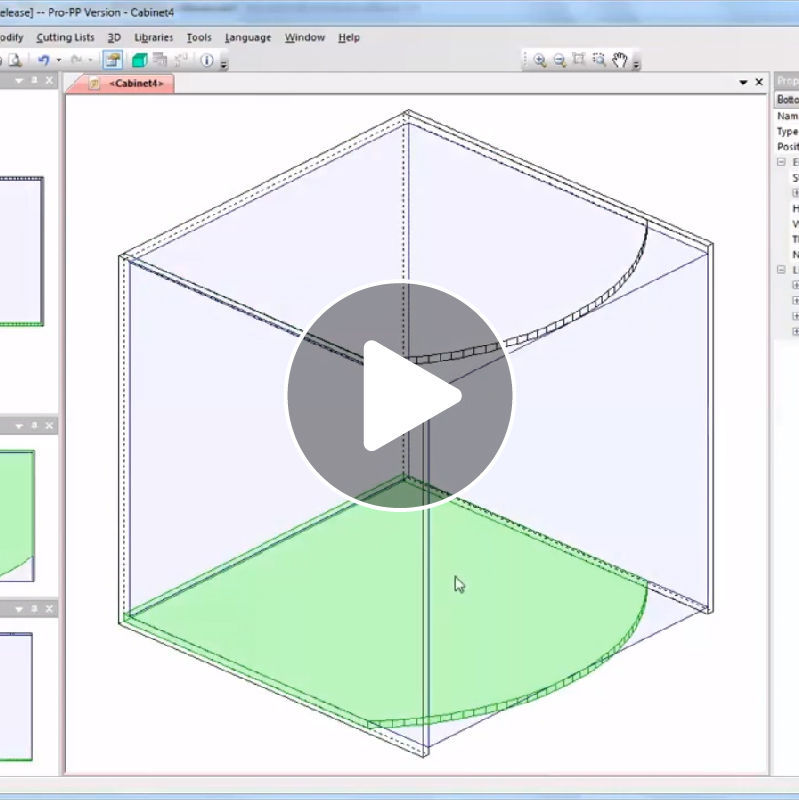Toggle the pin on the top-left panel
Image resolution: width=799 pixels, height=800 pixels.
[33, 80]
